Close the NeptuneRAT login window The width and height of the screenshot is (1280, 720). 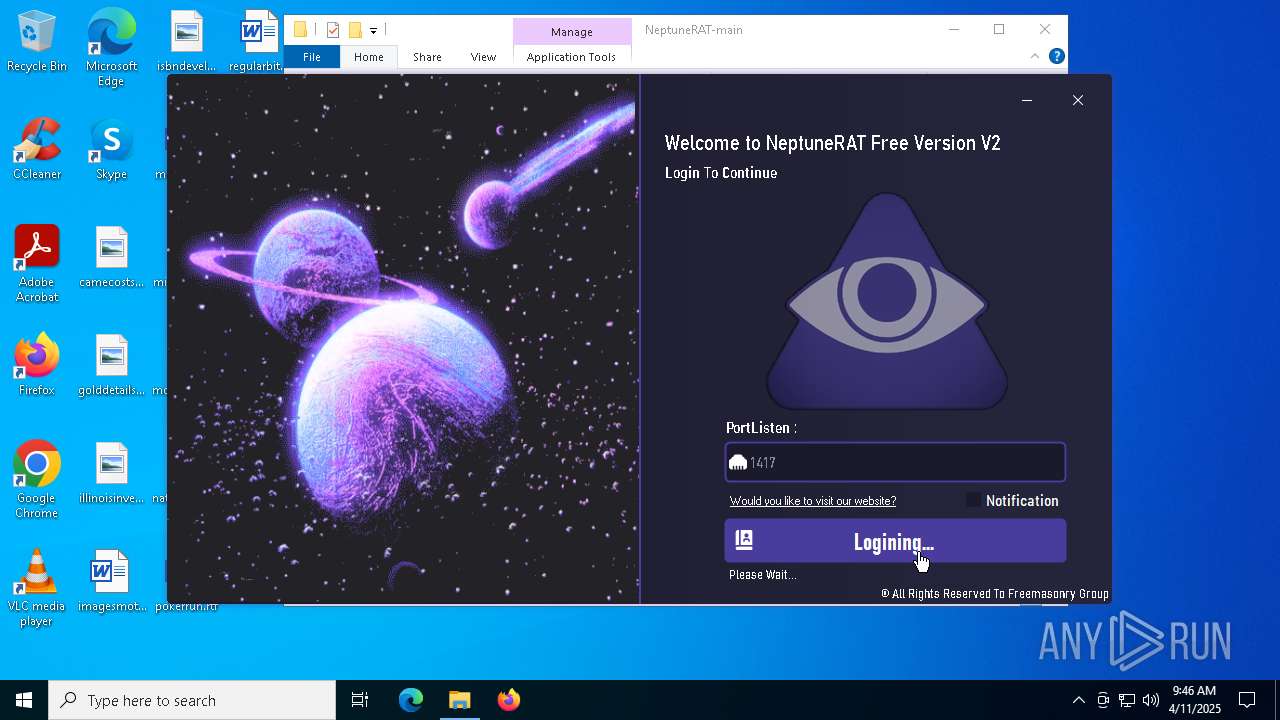point(1077,100)
